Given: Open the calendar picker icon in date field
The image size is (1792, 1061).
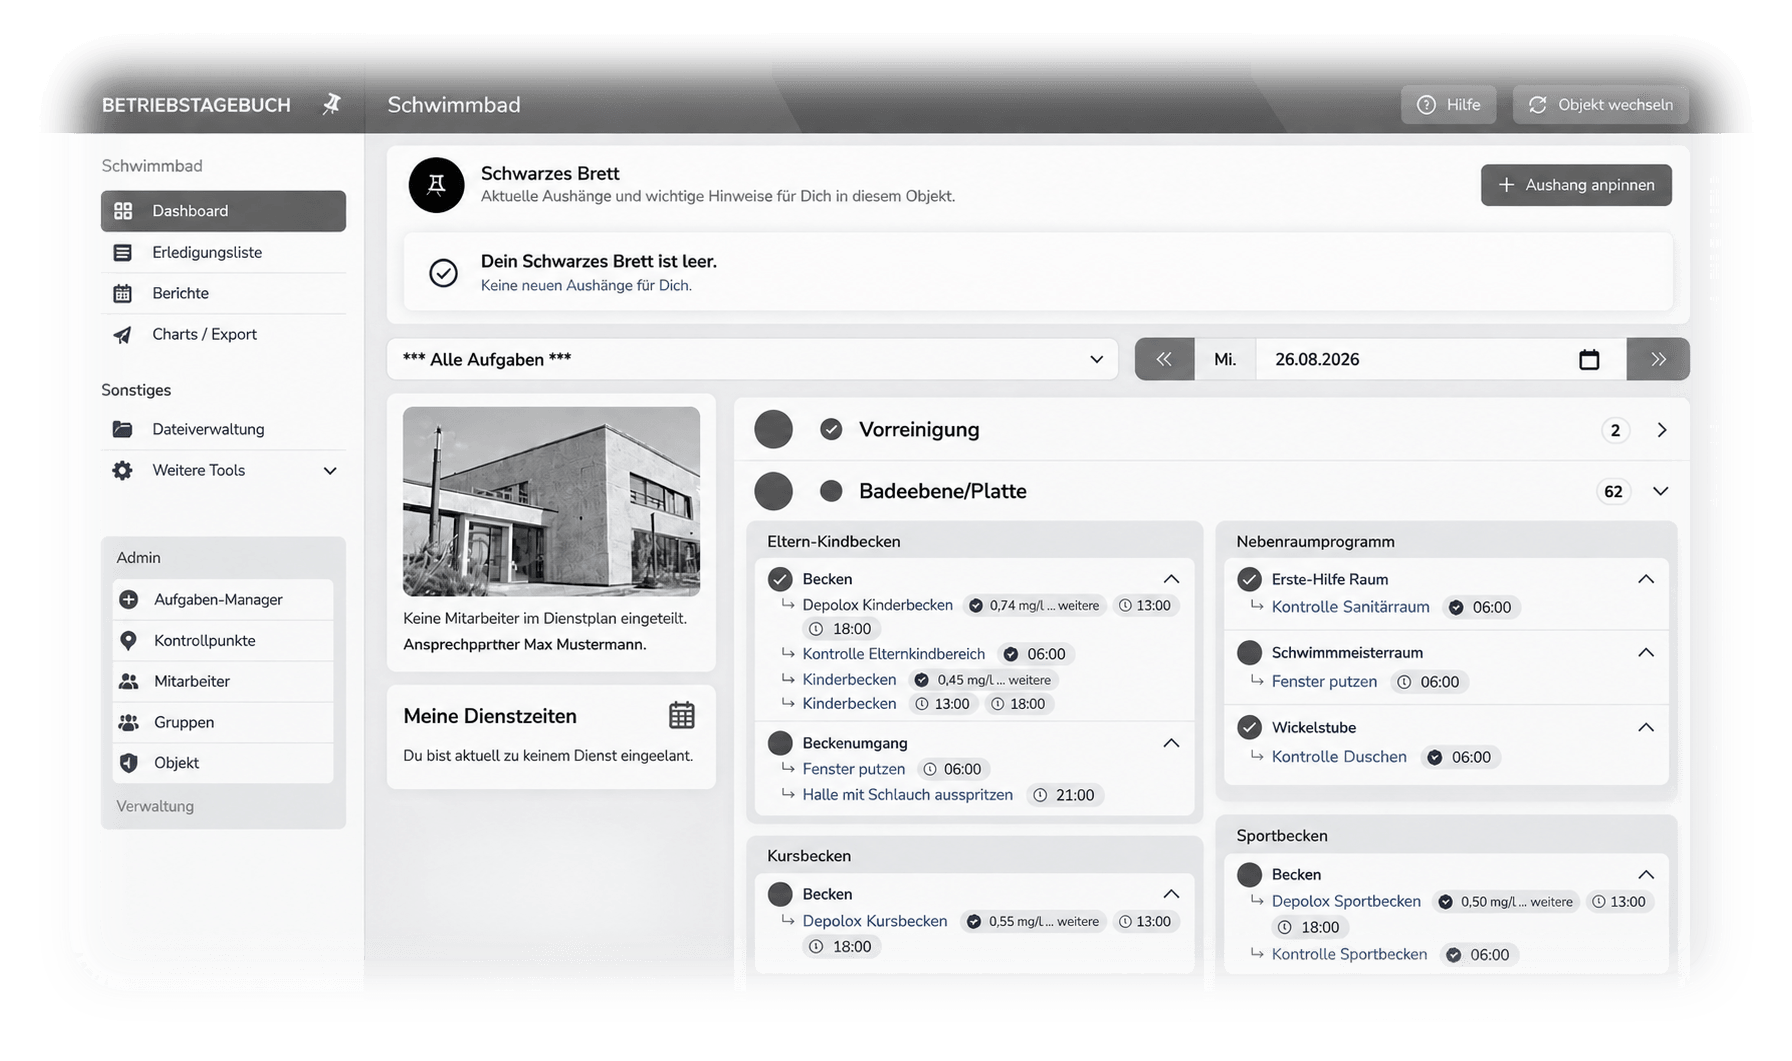Looking at the screenshot, I should click(1589, 360).
